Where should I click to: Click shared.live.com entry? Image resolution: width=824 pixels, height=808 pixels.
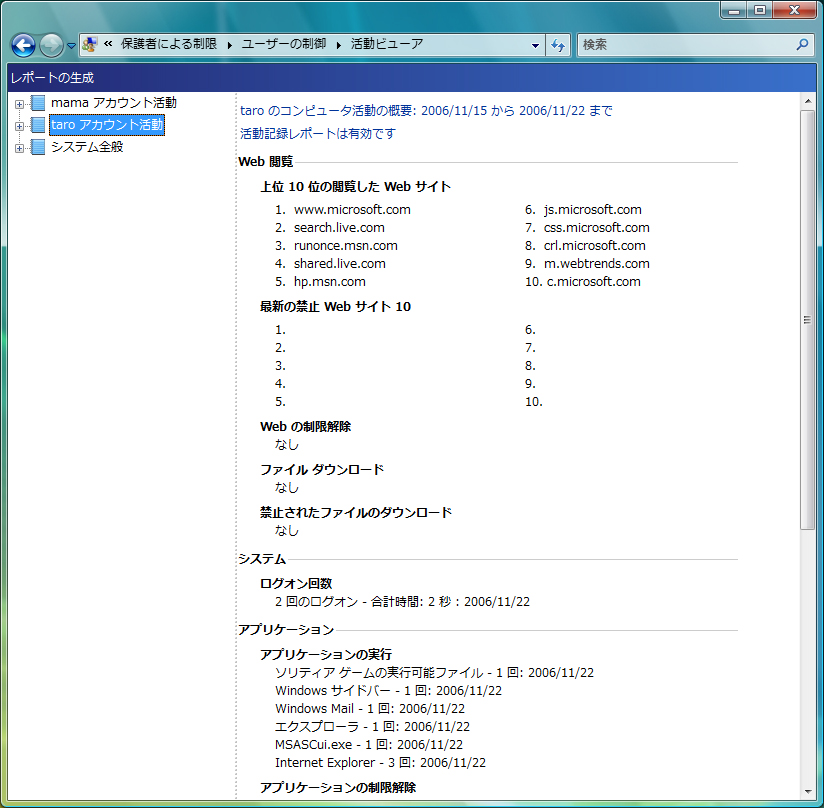(x=339, y=263)
